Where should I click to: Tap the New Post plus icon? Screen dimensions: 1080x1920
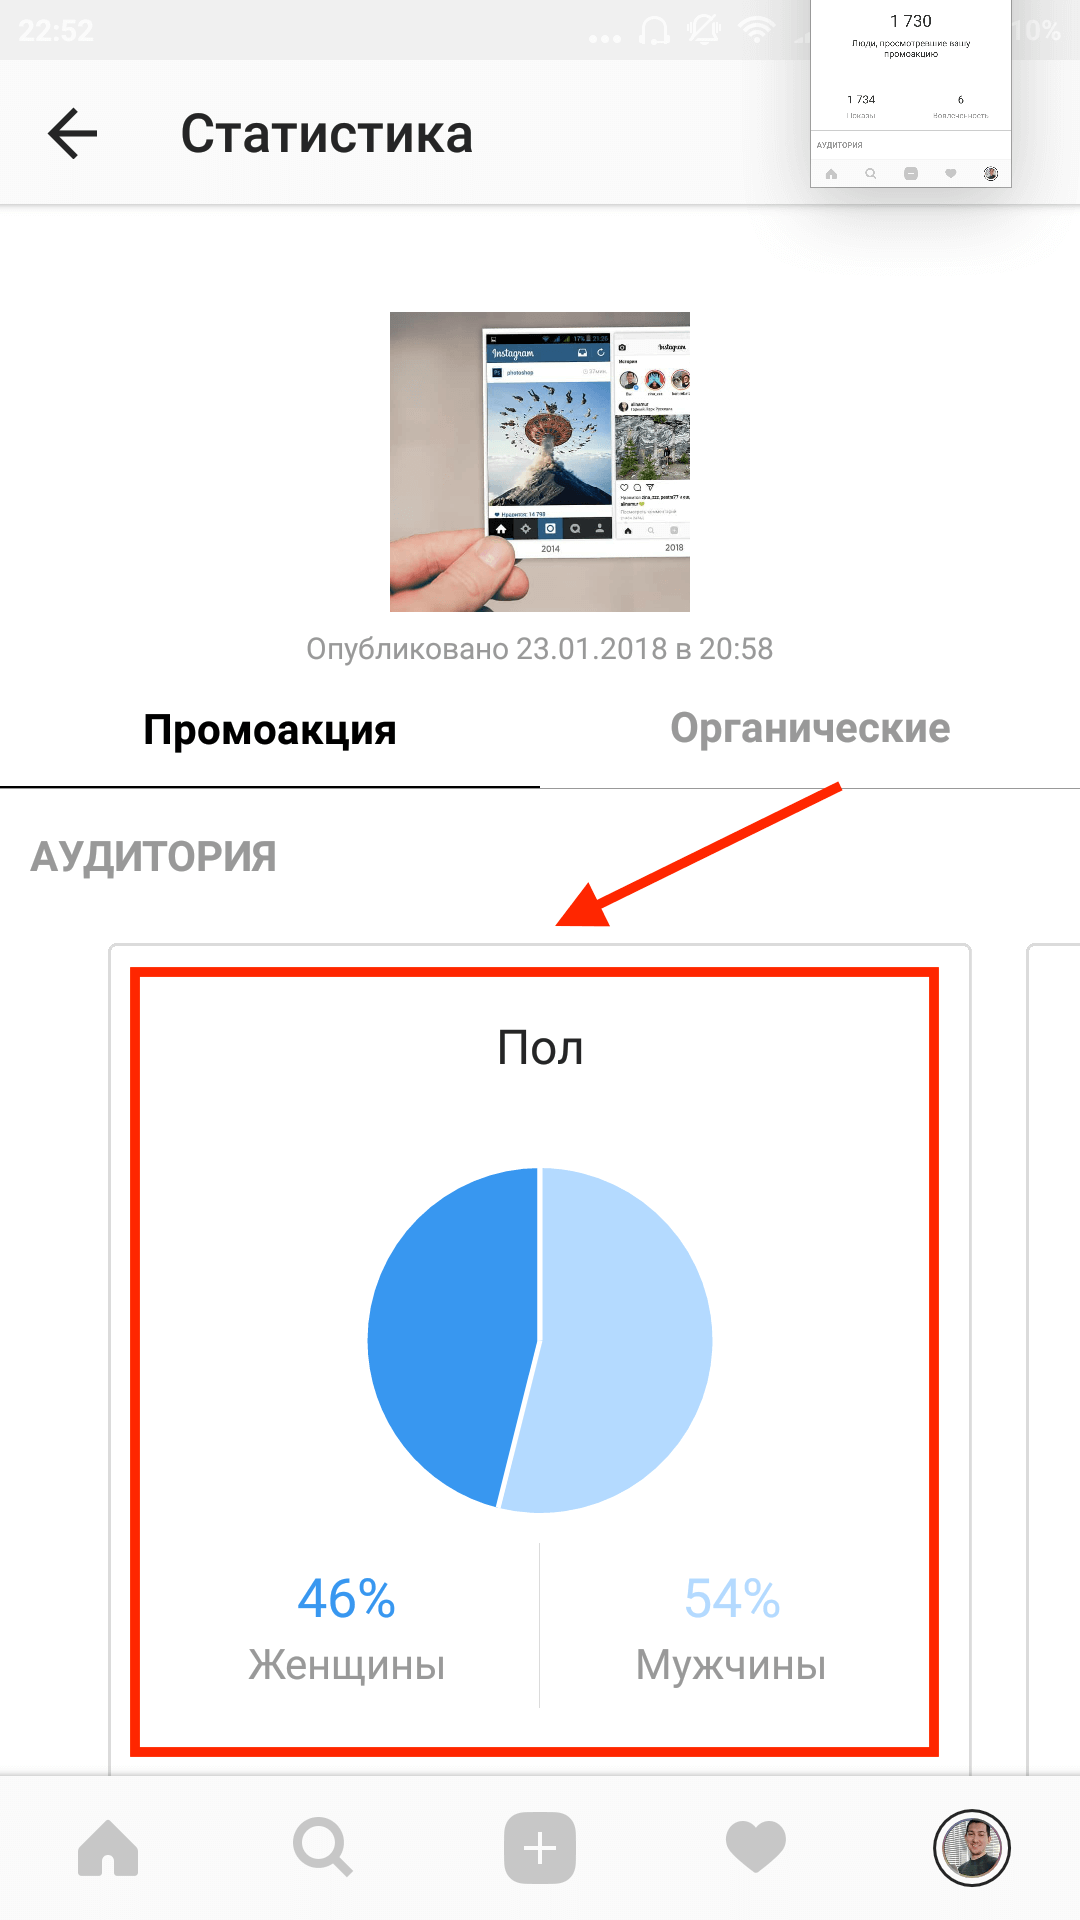[x=540, y=1848]
